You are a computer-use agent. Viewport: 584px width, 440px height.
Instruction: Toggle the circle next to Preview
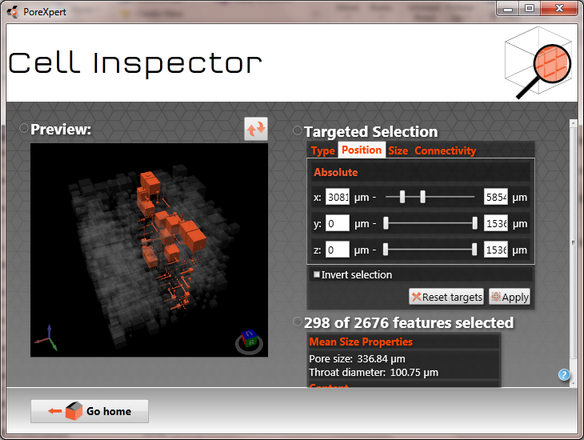(x=23, y=128)
